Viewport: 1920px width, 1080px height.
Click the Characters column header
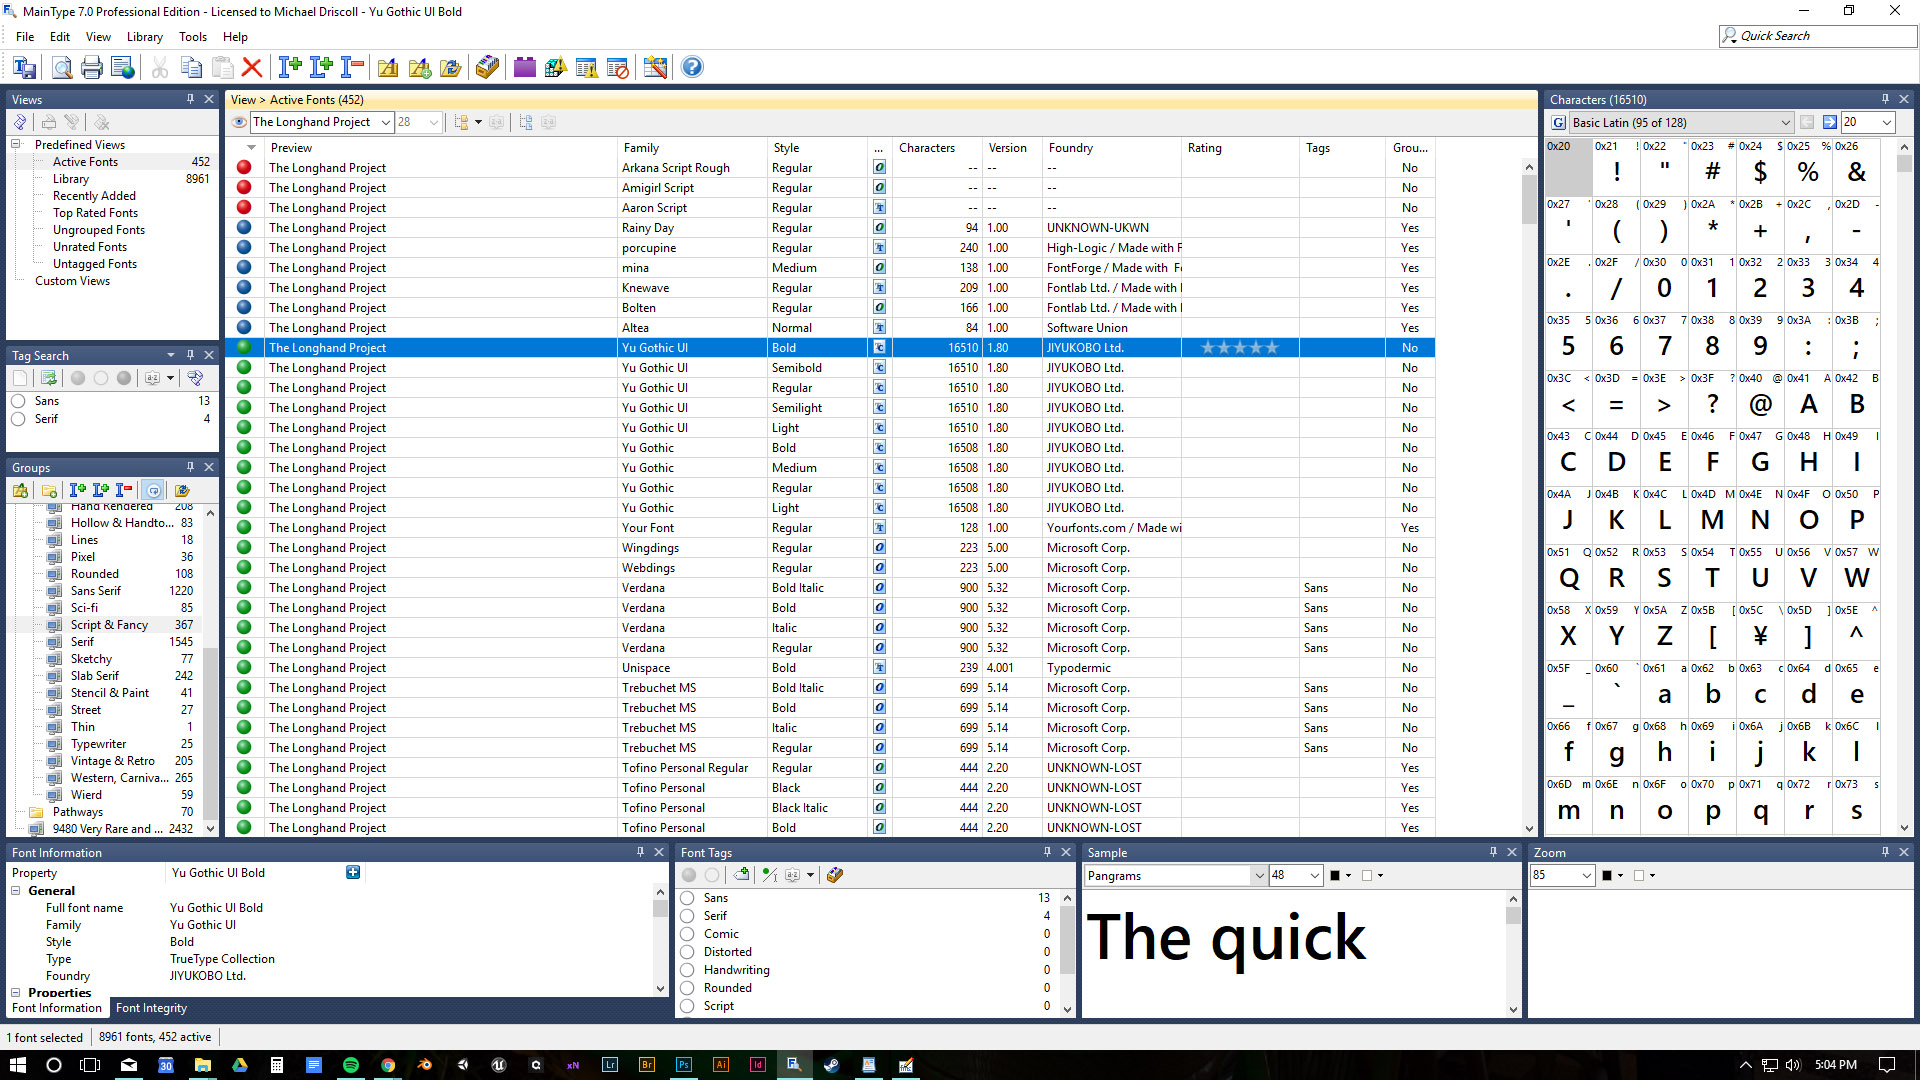[x=938, y=147]
